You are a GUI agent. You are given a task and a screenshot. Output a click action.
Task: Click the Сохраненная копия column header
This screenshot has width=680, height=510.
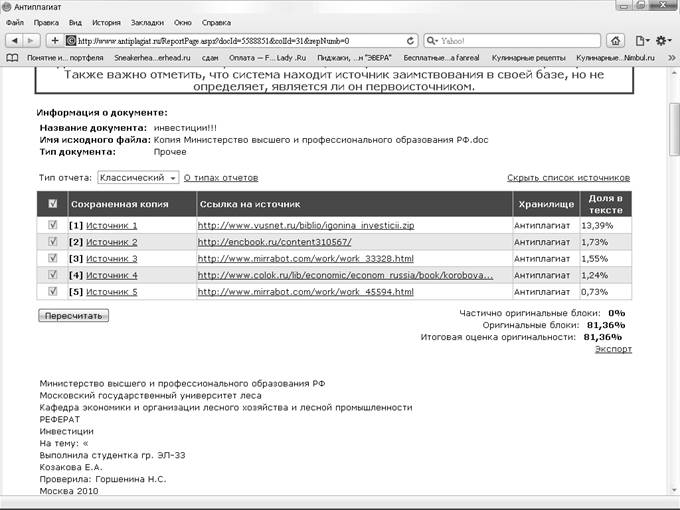coord(132,204)
